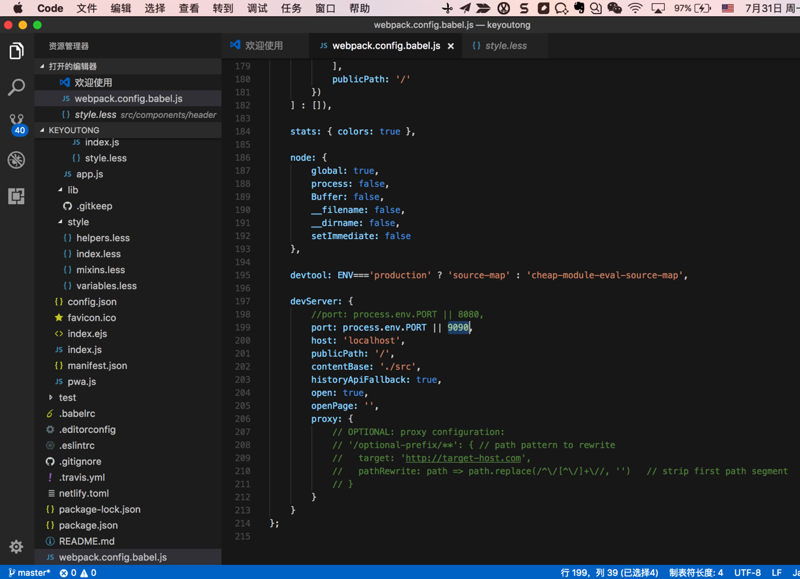Image resolution: width=800 pixels, height=579 pixels.
Task: Open the Extensions view icon
Action: click(16, 196)
